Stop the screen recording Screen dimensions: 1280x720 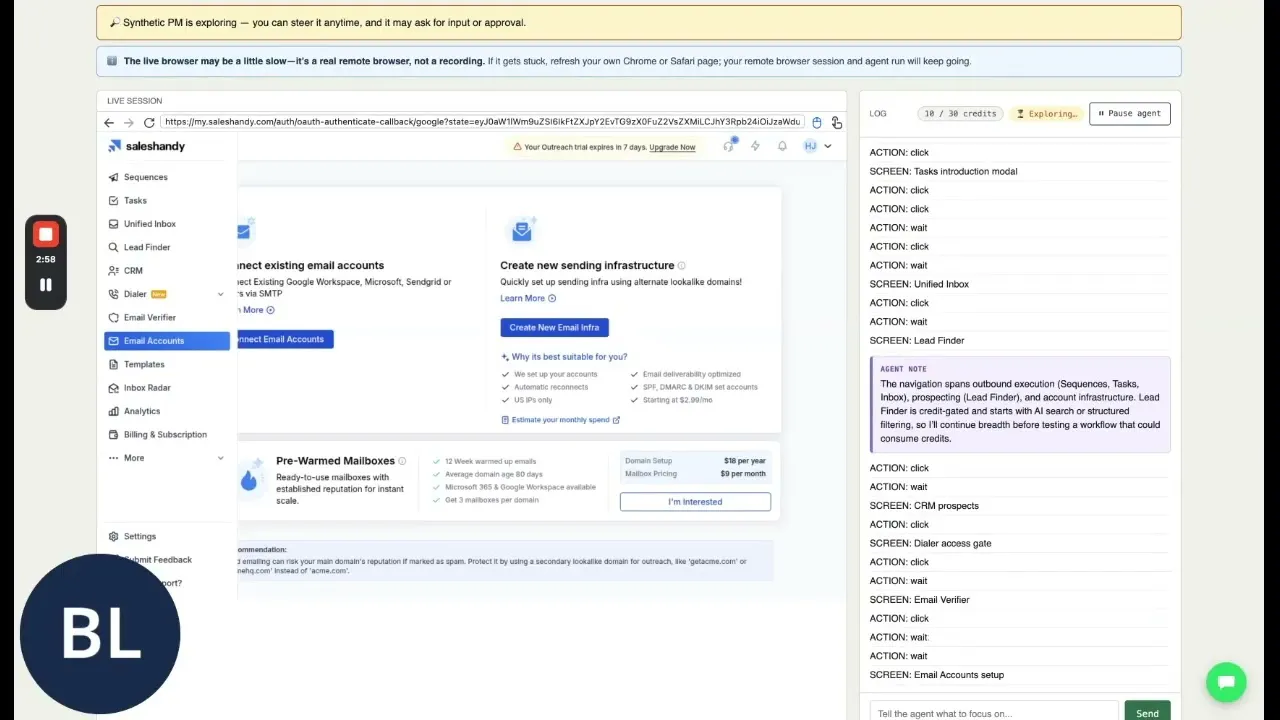(46, 234)
